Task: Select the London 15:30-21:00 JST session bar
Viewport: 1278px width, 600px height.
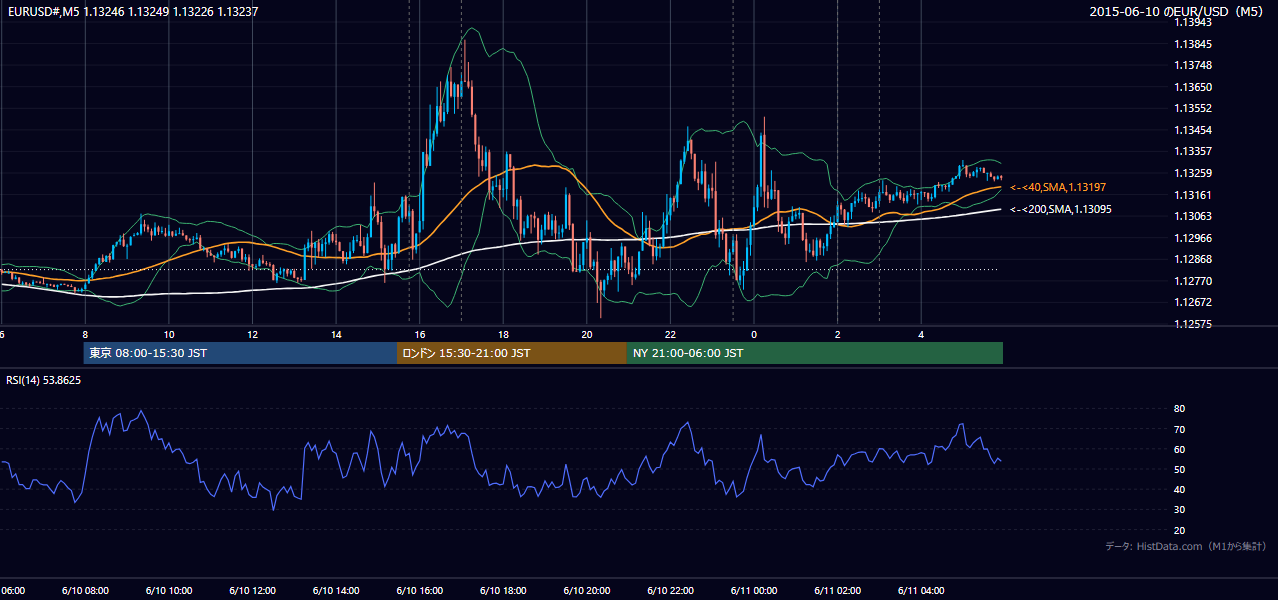Action: pyautogui.click(x=511, y=353)
